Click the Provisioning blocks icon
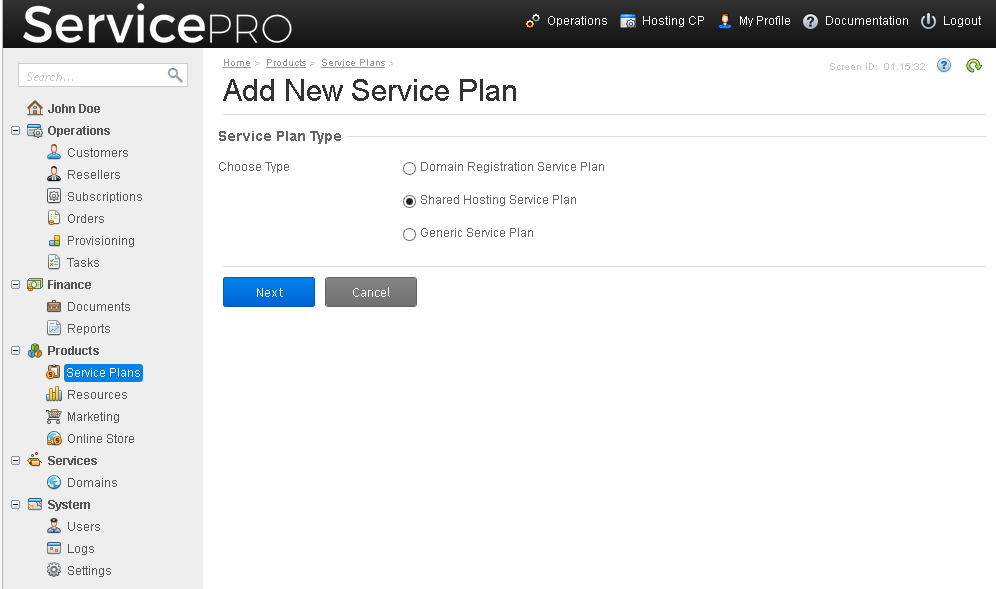Screen dimensions: 996x589 pyautogui.click(x=55, y=240)
